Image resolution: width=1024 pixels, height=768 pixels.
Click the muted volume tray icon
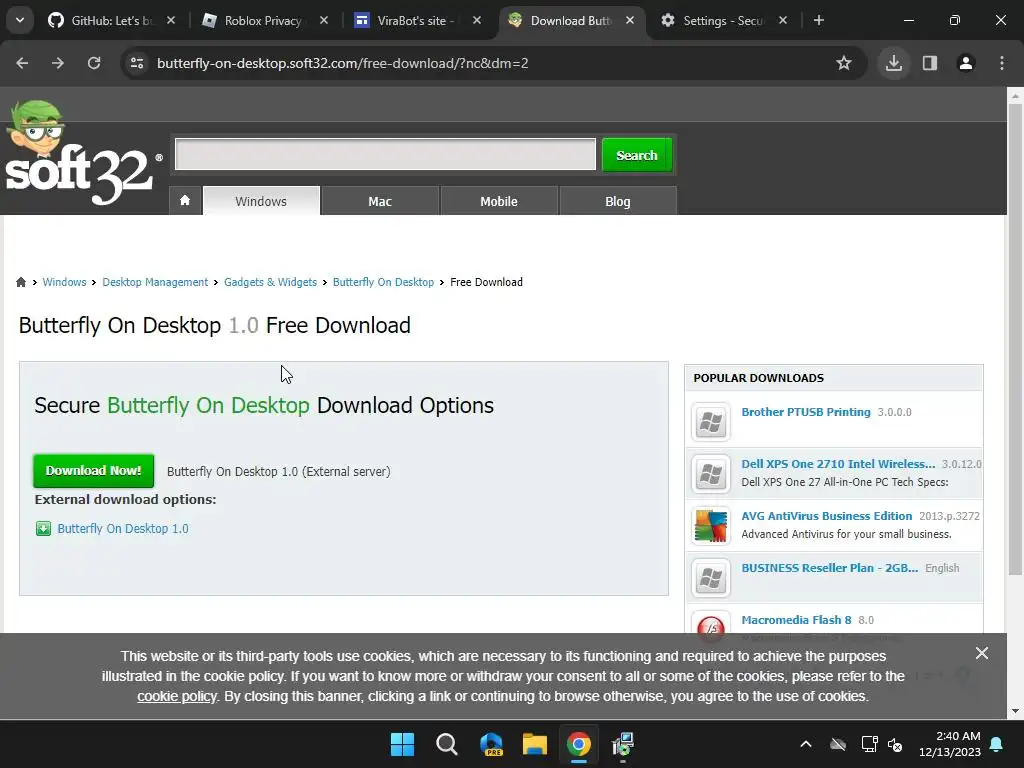(x=895, y=744)
